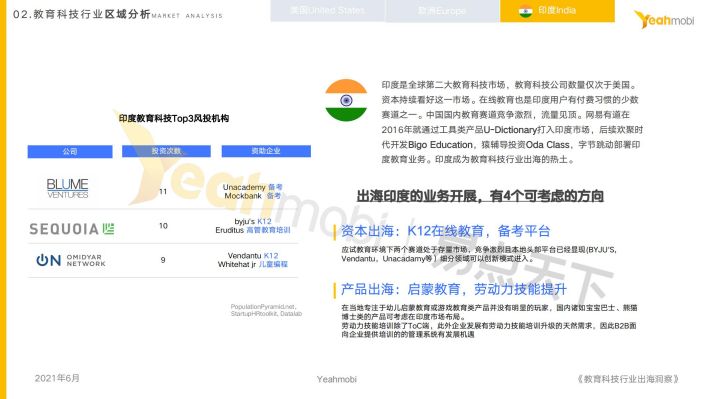
Task: Click the Whitehat jr 儿童编程 entry
Action: [253, 264]
